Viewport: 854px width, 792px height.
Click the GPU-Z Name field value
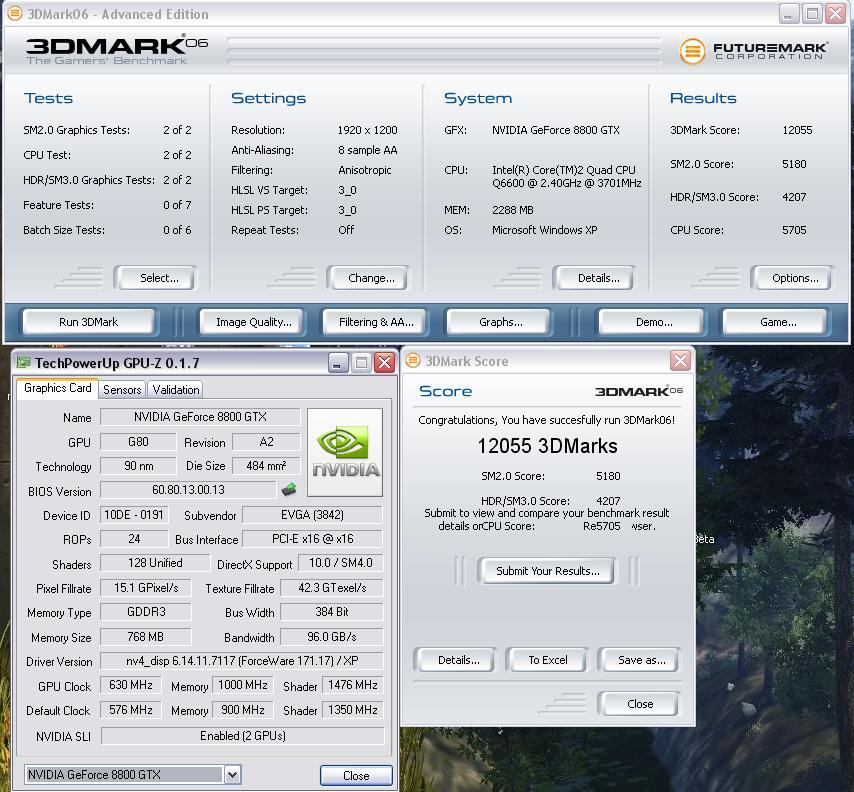tap(200, 417)
